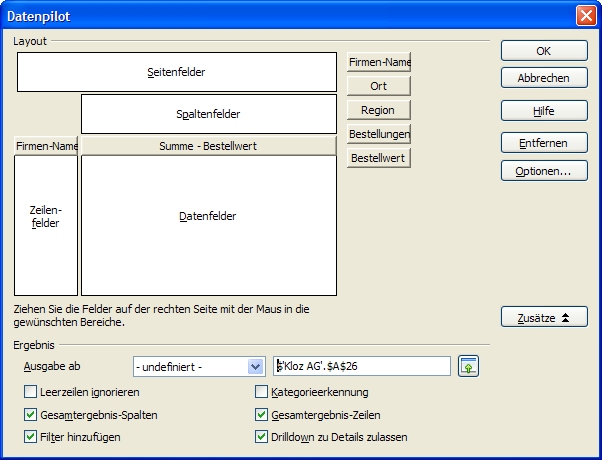
Task: Close the Datenpilot dialog window
Action: [586, 15]
